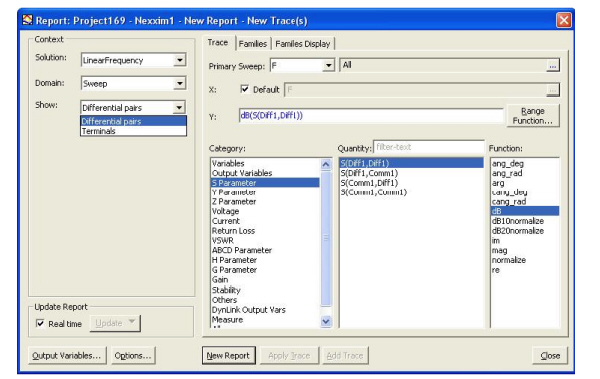Click the Primary Sweep ellipsis browse button

[552, 65]
